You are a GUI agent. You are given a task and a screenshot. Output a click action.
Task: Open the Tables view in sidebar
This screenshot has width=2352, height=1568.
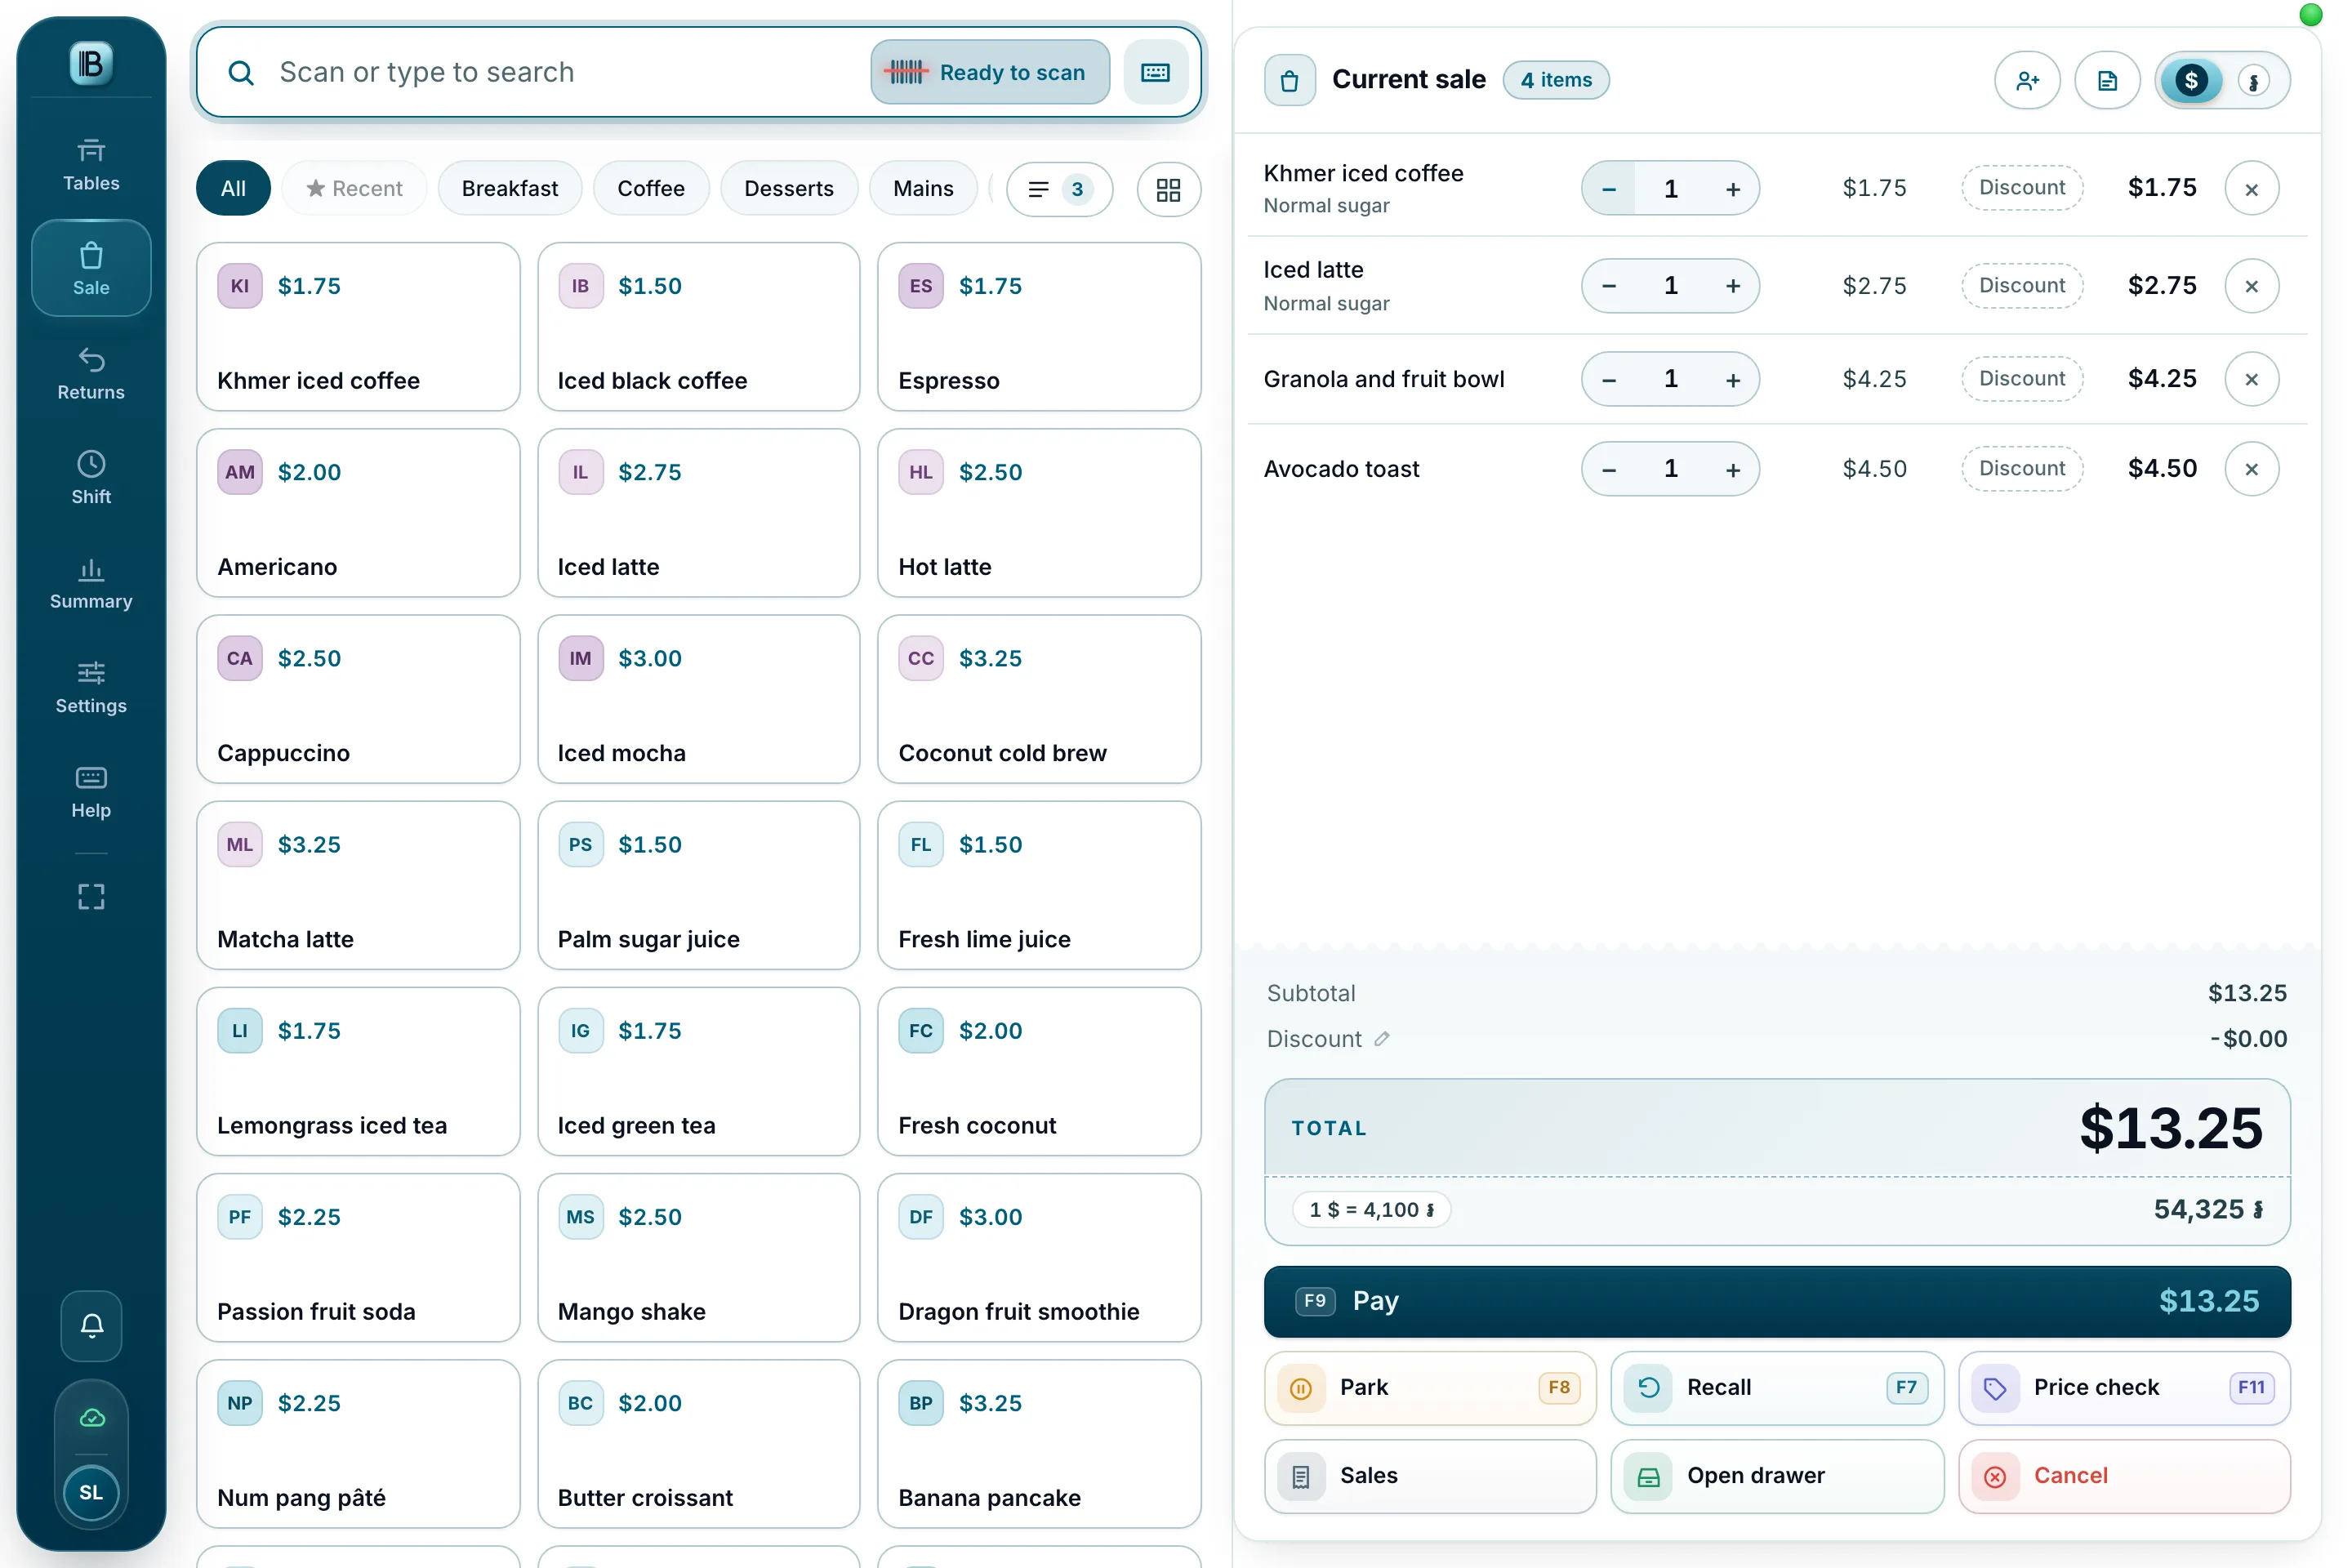[91, 164]
